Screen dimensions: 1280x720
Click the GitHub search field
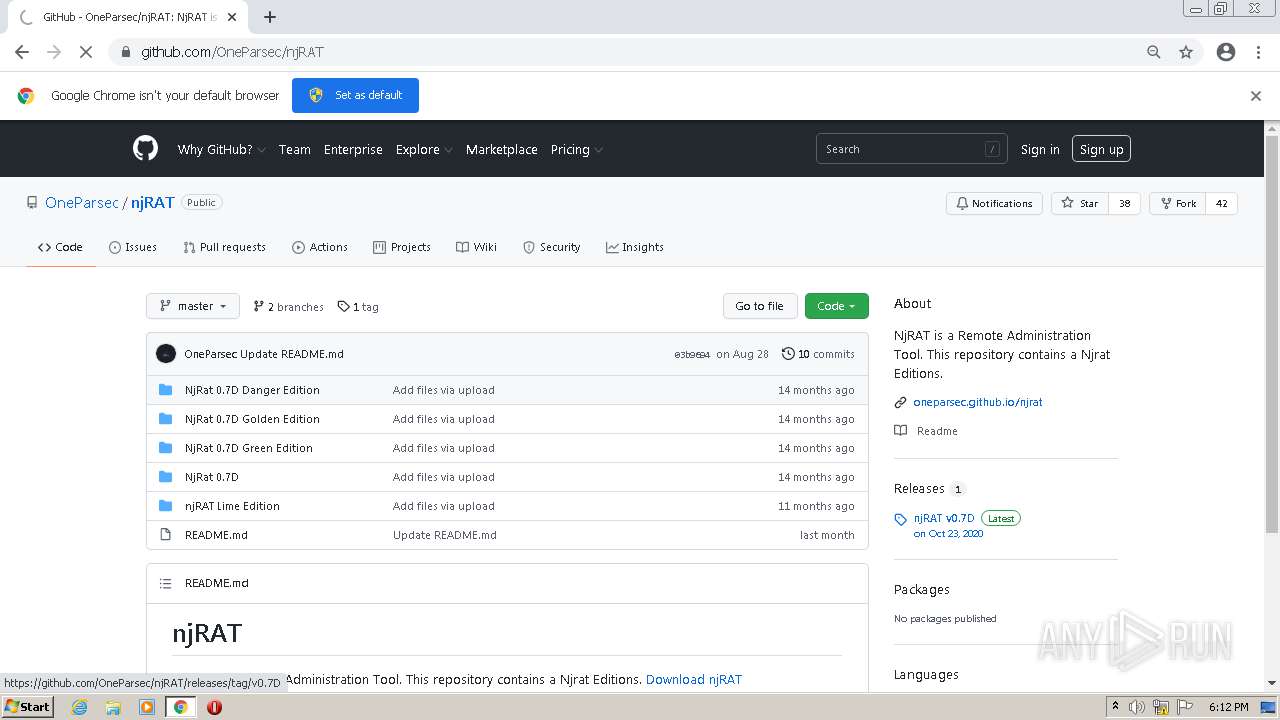911,149
